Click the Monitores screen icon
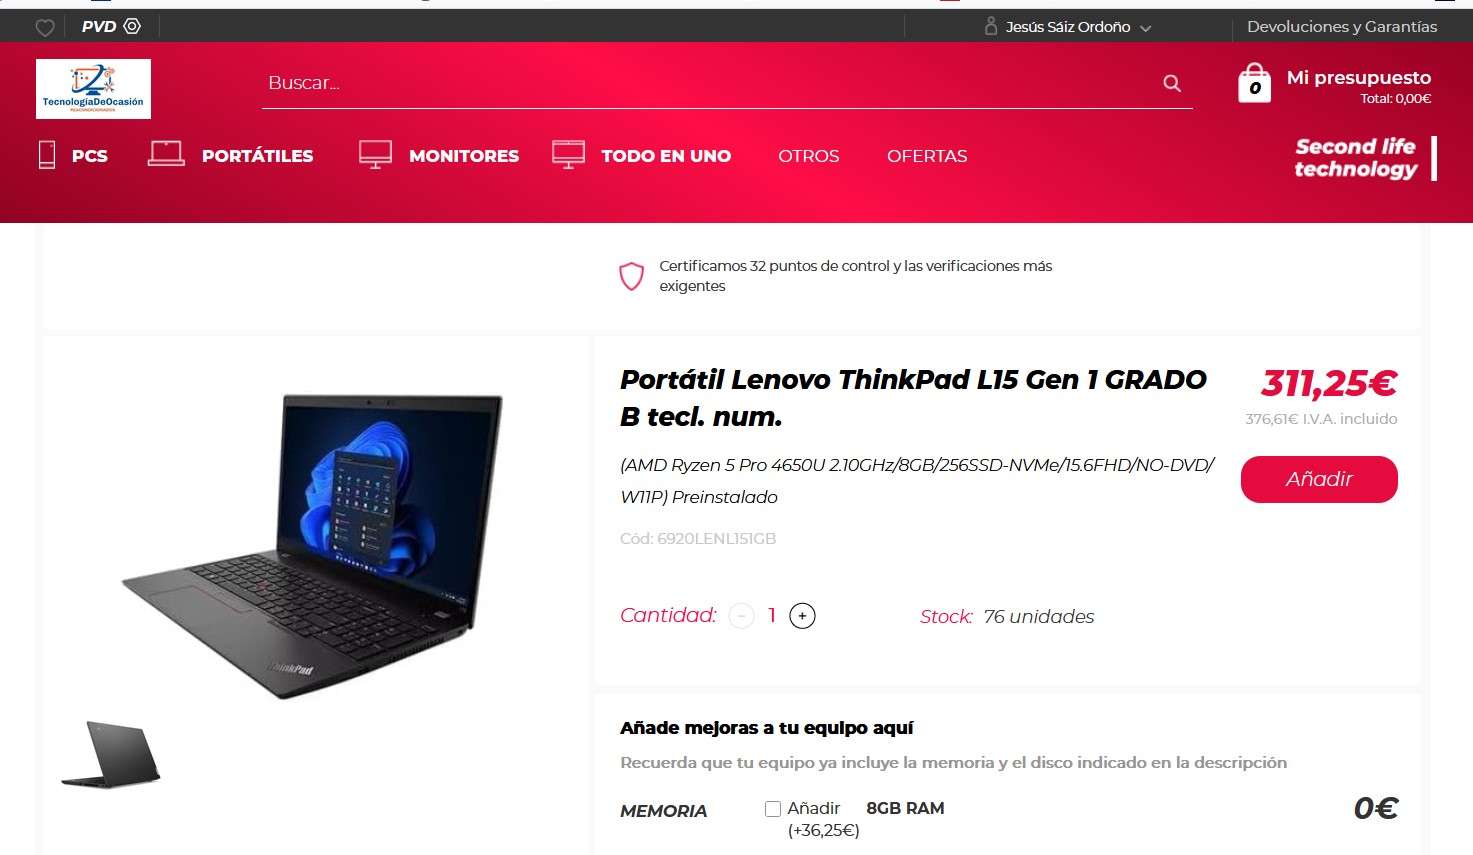Viewport: 1473px width, 855px height. (x=375, y=155)
